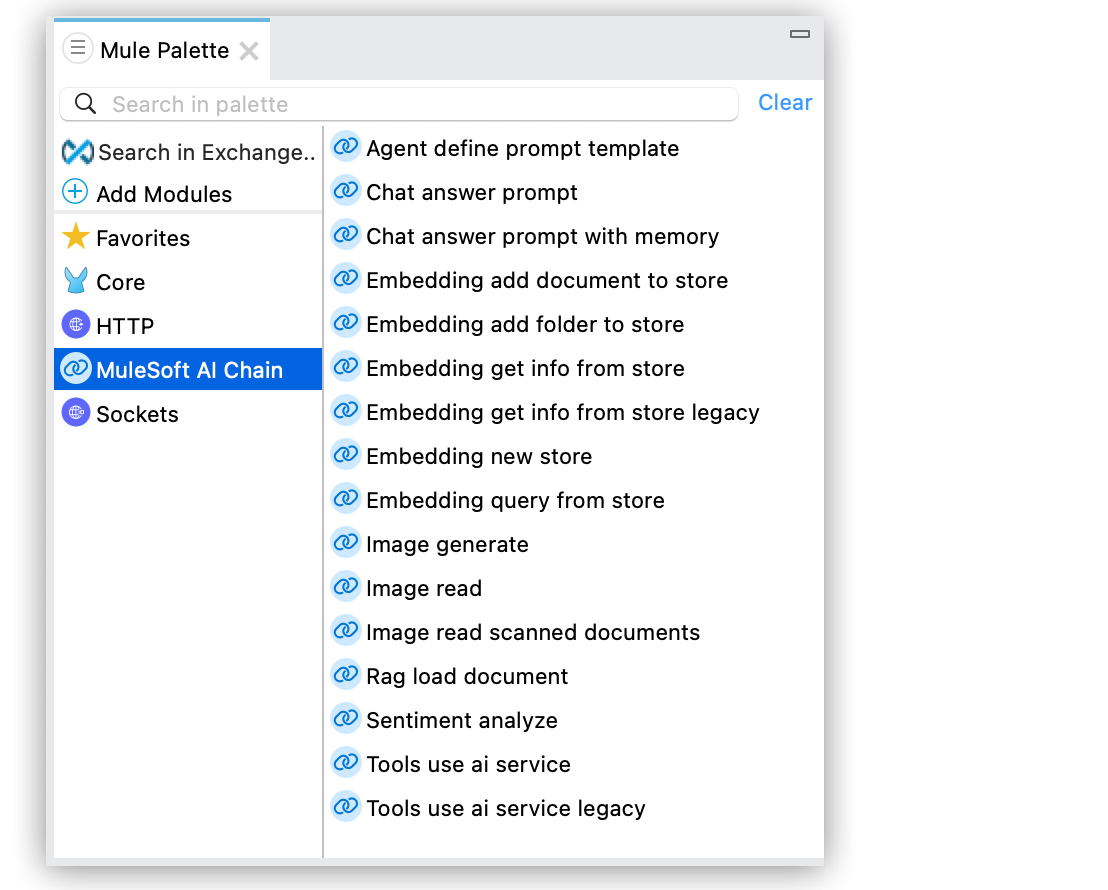Image resolution: width=1108 pixels, height=890 pixels.
Task: Click the Sockets module icon
Action: tap(75, 413)
